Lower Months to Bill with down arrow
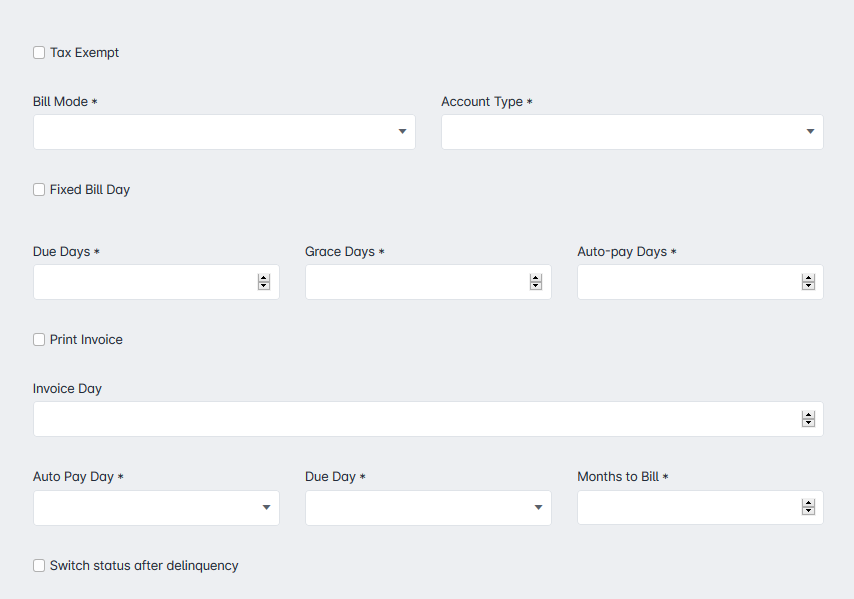 (808, 511)
